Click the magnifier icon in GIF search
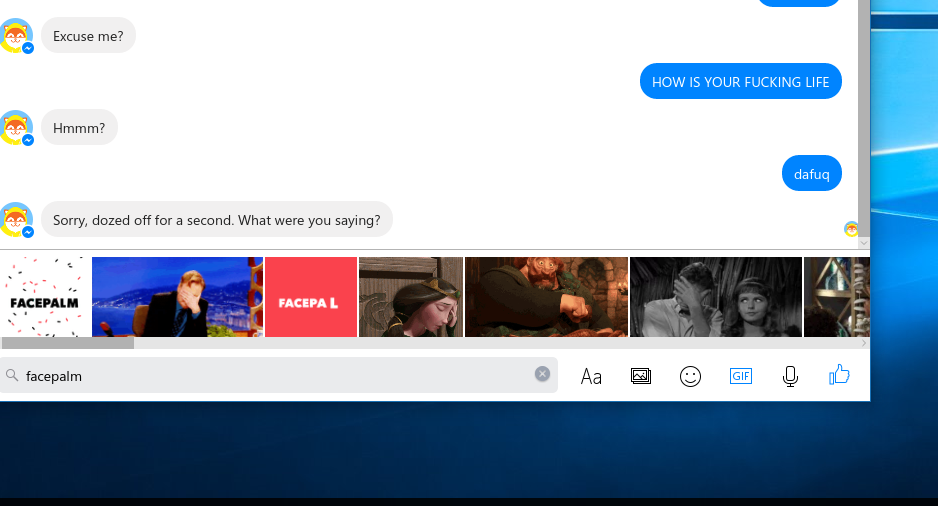Image resolution: width=938 pixels, height=506 pixels. point(12,375)
